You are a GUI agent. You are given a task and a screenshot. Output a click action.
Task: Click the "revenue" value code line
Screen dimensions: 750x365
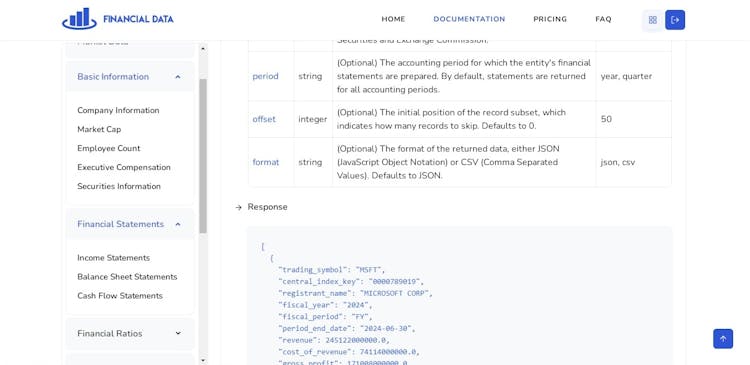[334, 340]
